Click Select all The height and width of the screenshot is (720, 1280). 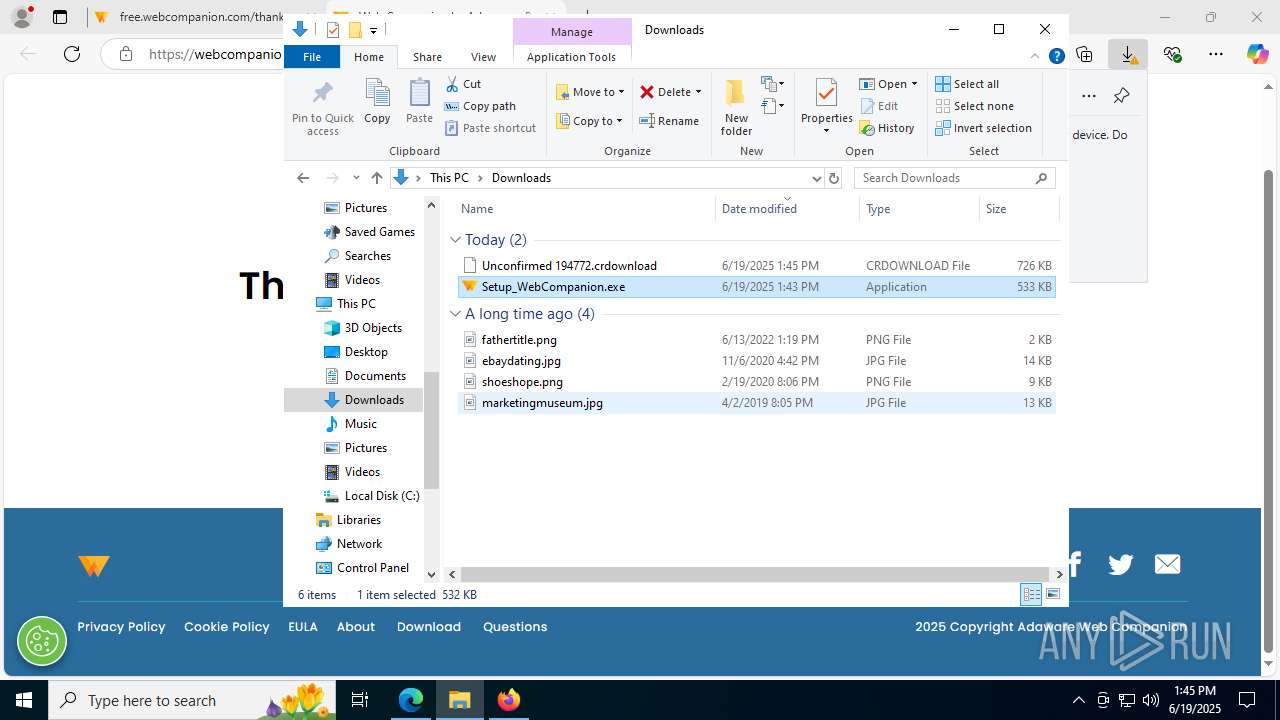967,84
